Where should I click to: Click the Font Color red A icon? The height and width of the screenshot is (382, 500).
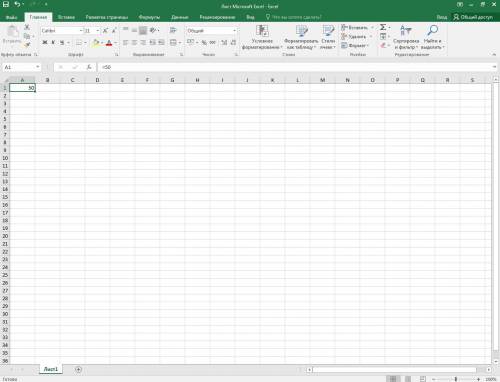[109, 43]
